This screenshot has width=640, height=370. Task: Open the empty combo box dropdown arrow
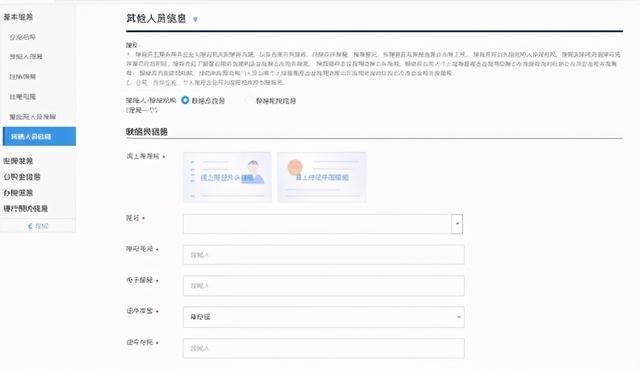coord(457,224)
